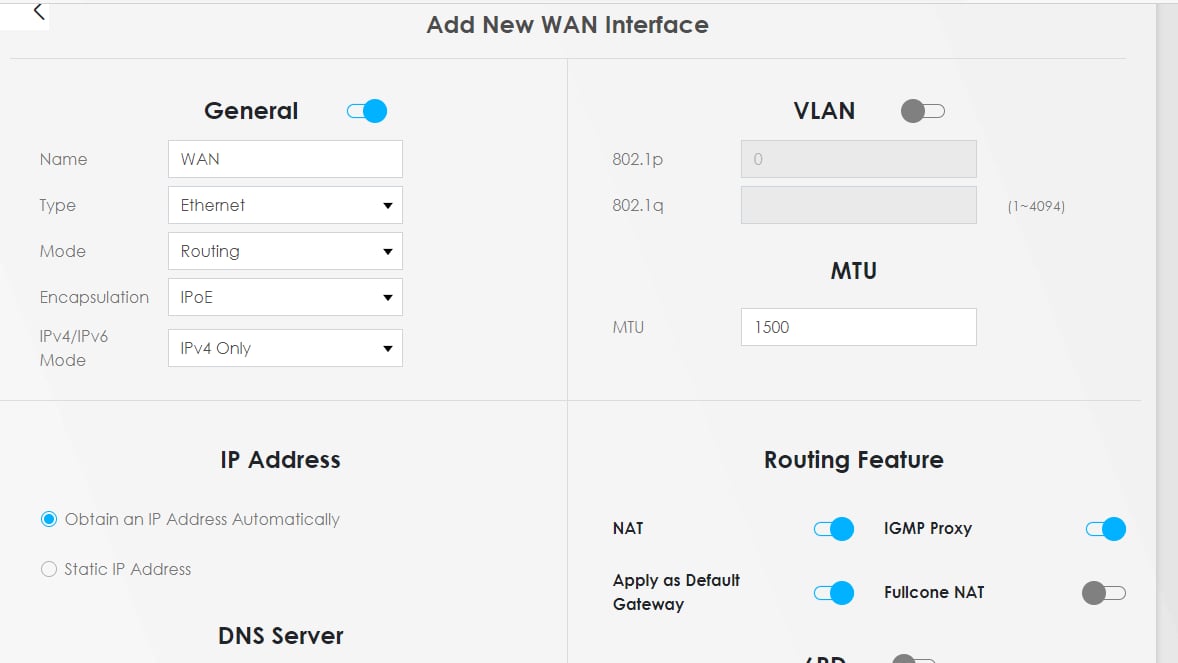This screenshot has height=663, width=1178.
Task: Click the back arrow icon
Action: (38, 12)
